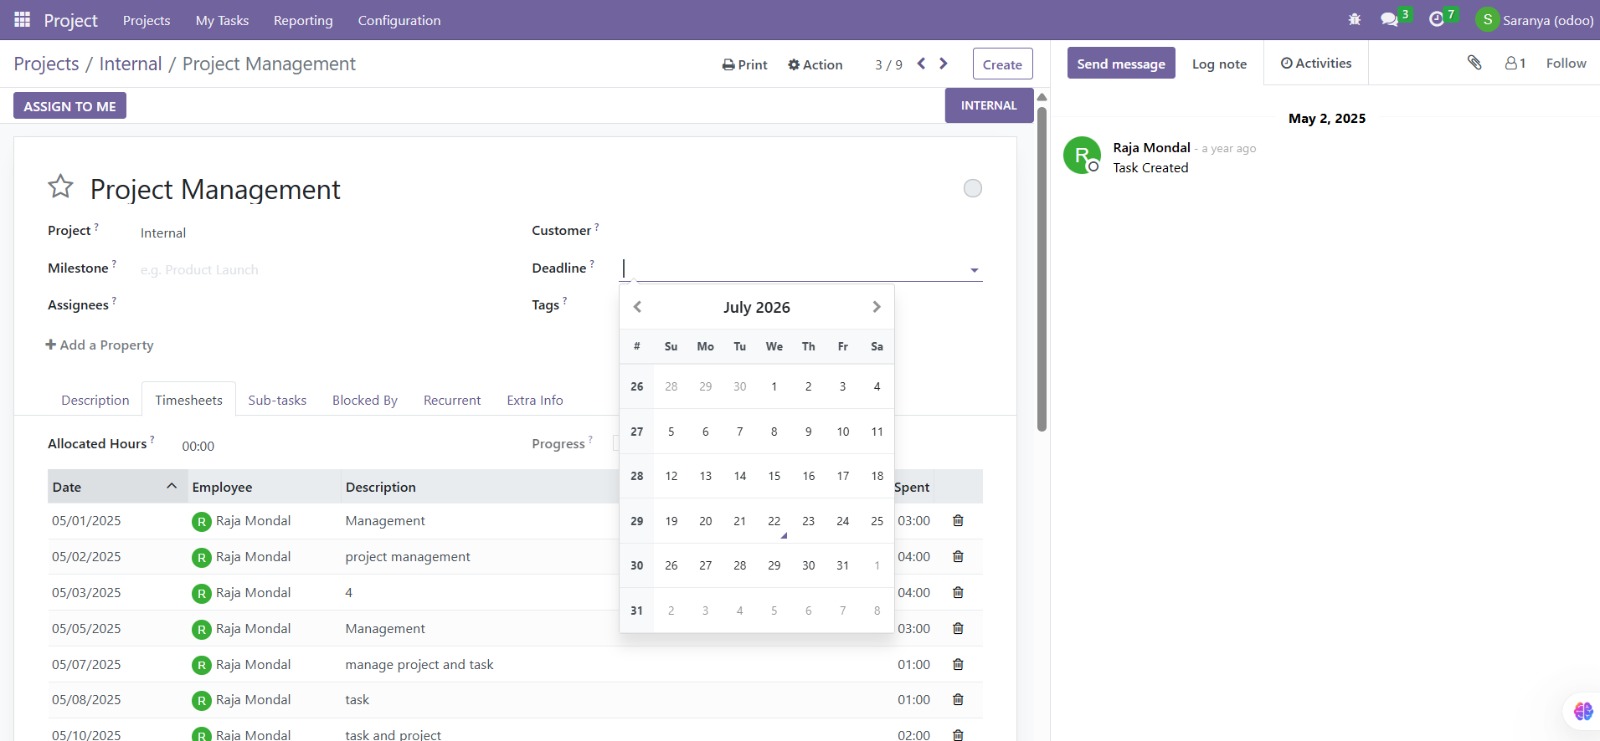Screen dimensions: 1600x741
Task: Delete the 05/05/2025 timesheet row
Action: 958,629
